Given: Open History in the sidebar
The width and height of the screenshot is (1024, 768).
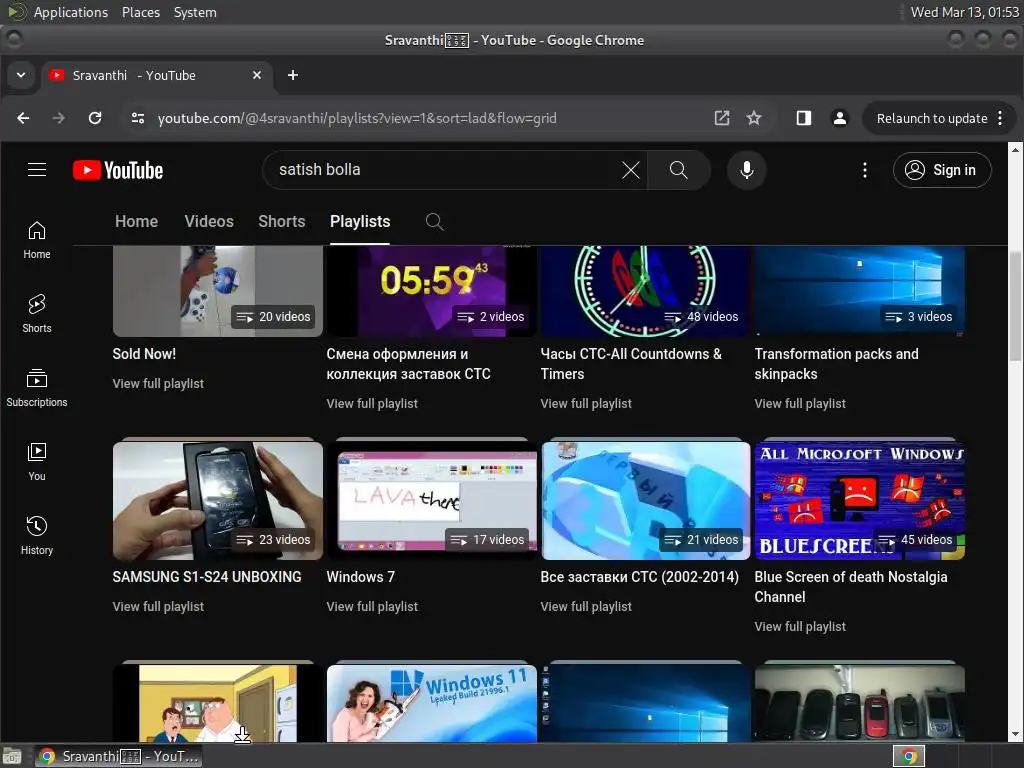Looking at the screenshot, I should [x=37, y=536].
